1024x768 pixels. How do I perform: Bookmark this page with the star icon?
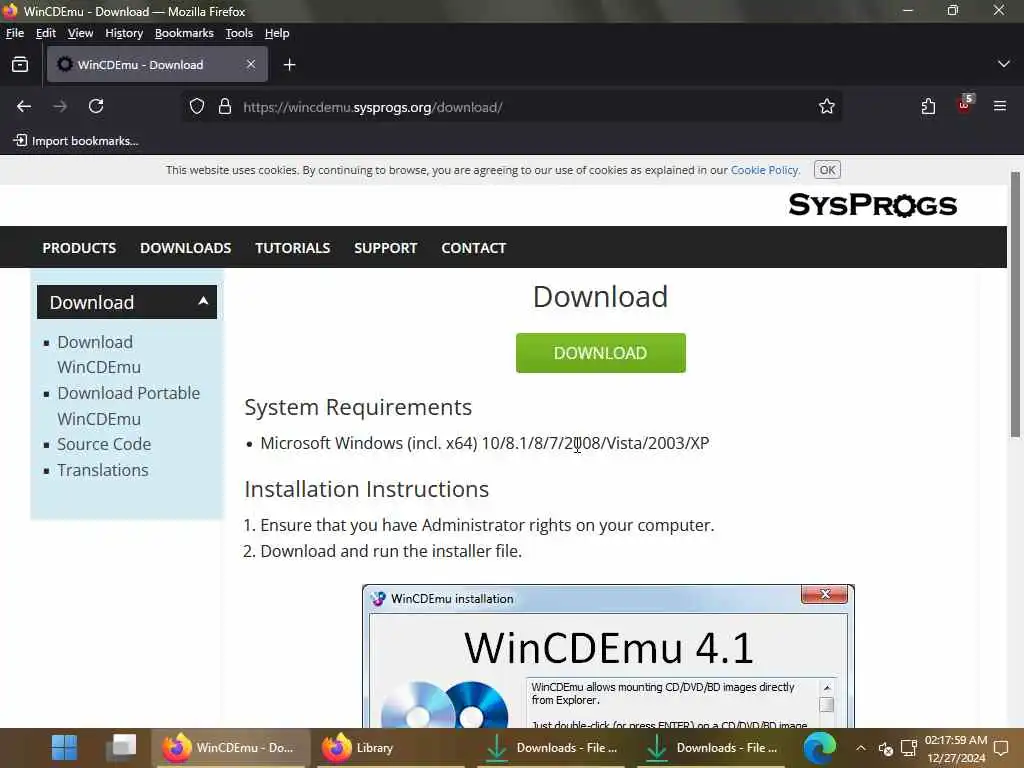click(x=827, y=106)
